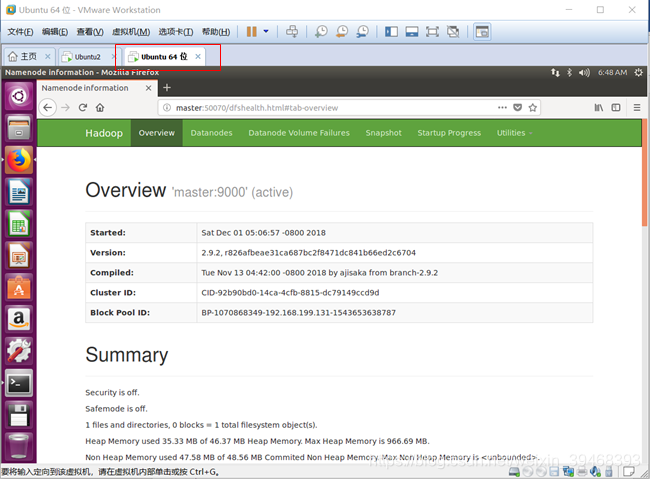Open Ubuntu Dash search from launcher

coord(19,96)
